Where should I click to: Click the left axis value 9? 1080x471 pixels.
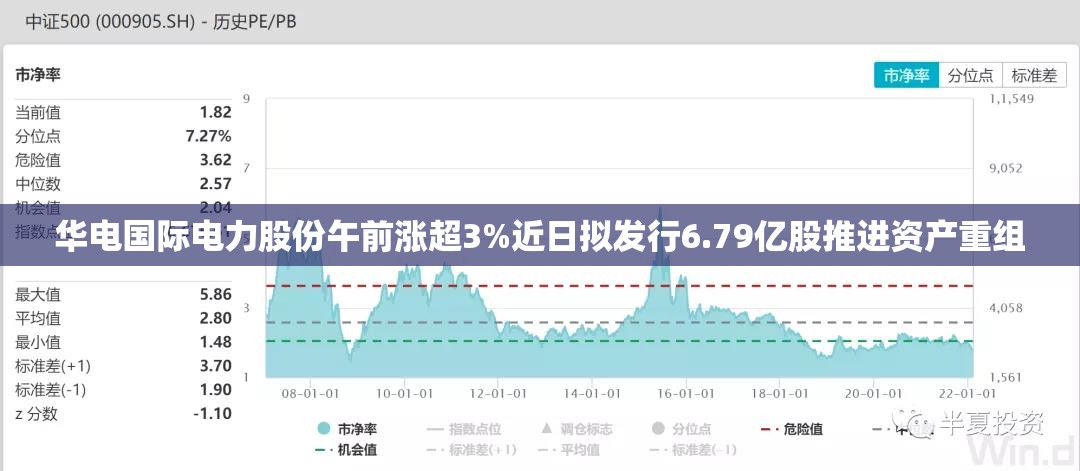(247, 98)
